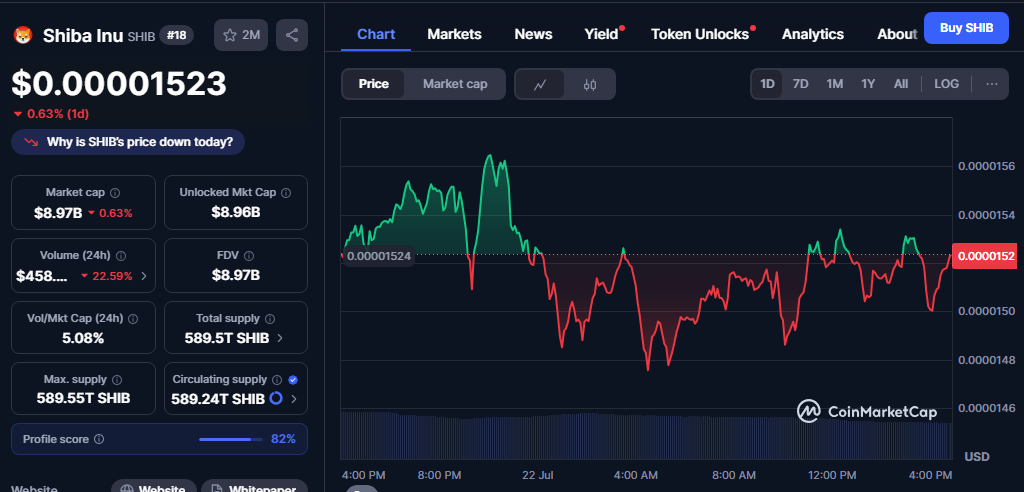Select 1Y time range
This screenshot has height=492, width=1024.
[x=868, y=84]
